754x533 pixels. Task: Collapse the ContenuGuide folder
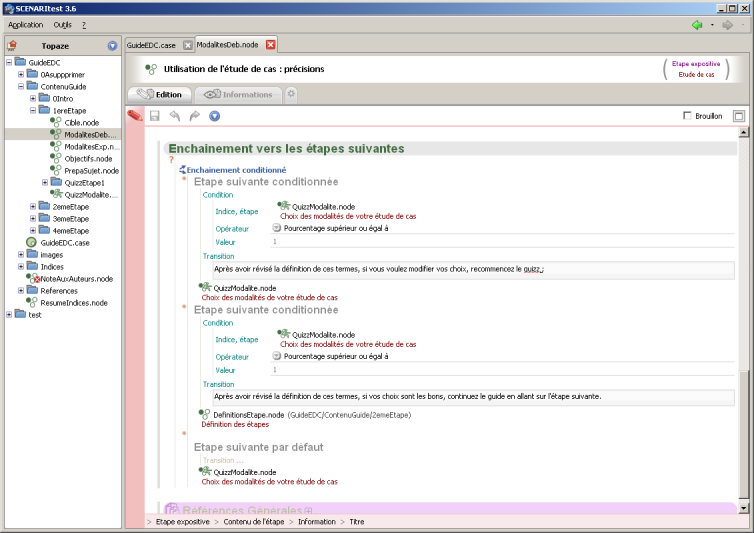20,86
